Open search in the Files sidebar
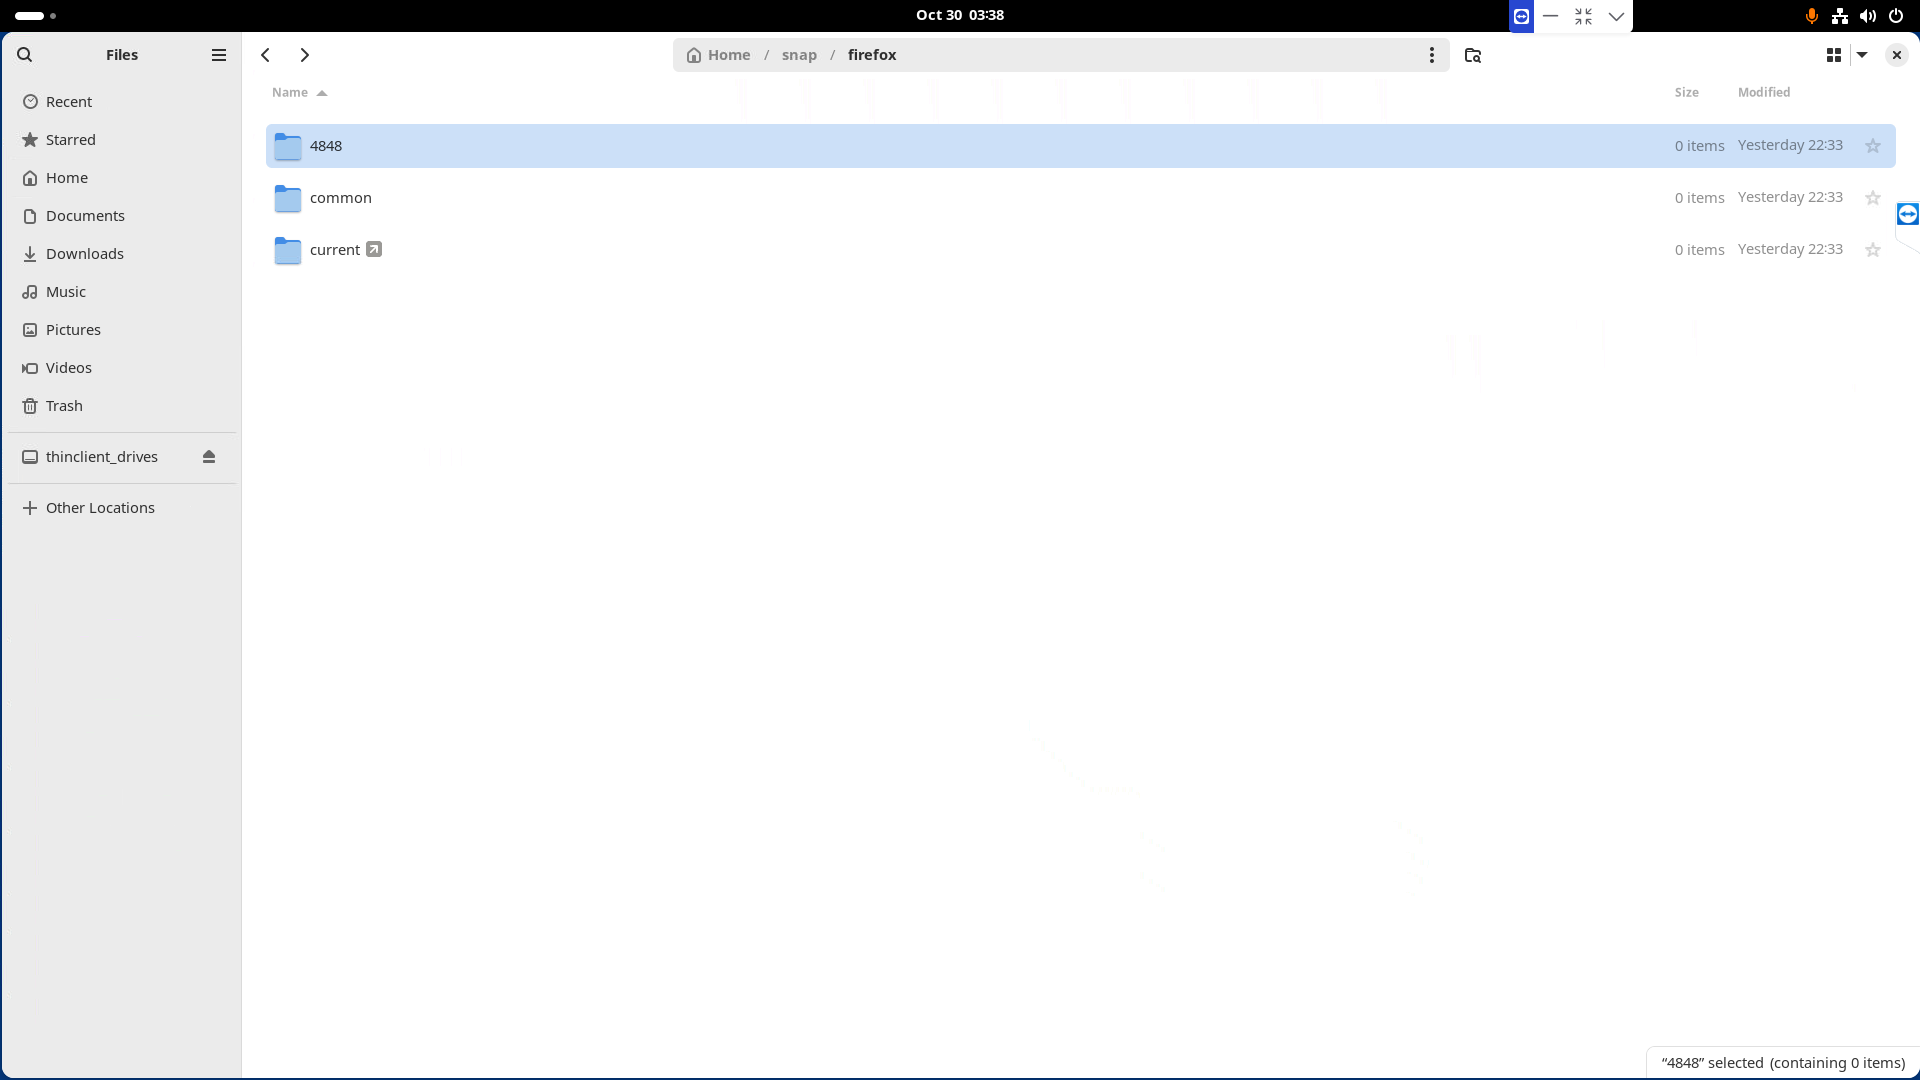The height and width of the screenshot is (1080, 1920). [25, 54]
